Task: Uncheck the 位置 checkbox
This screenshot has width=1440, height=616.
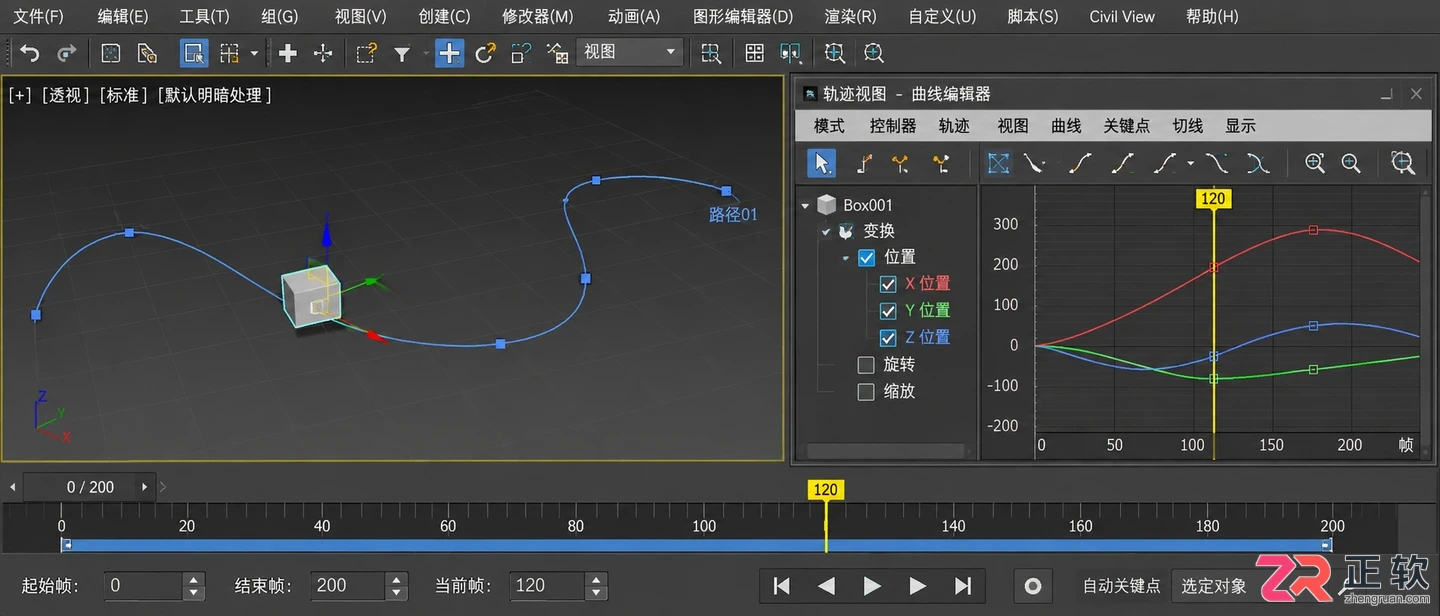Action: point(867,258)
